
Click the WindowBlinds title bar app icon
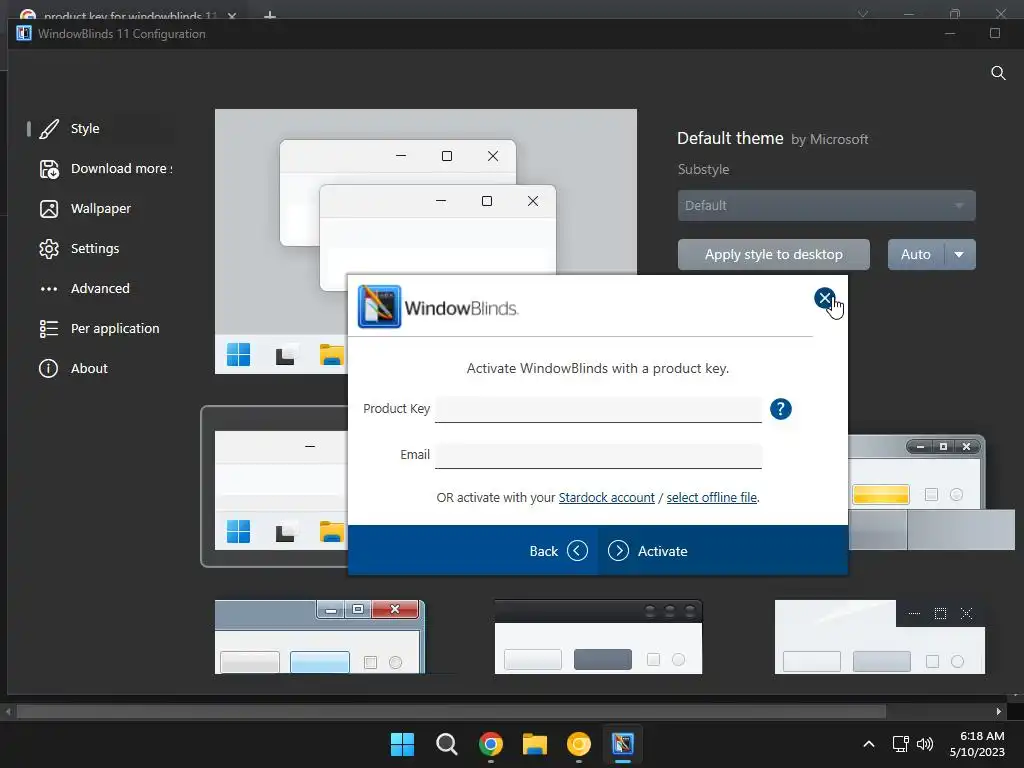click(x=24, y=33)
